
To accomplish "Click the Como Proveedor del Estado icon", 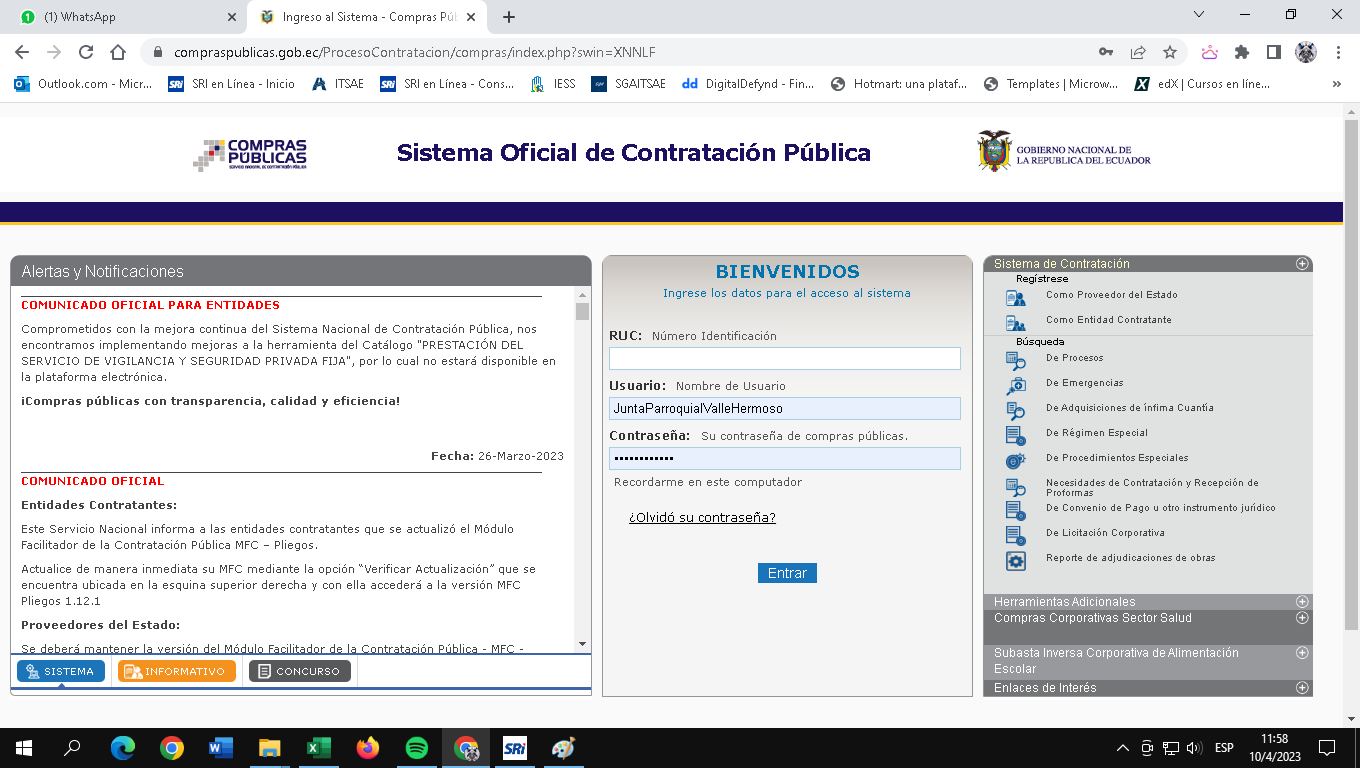I will coord(1015,297).
